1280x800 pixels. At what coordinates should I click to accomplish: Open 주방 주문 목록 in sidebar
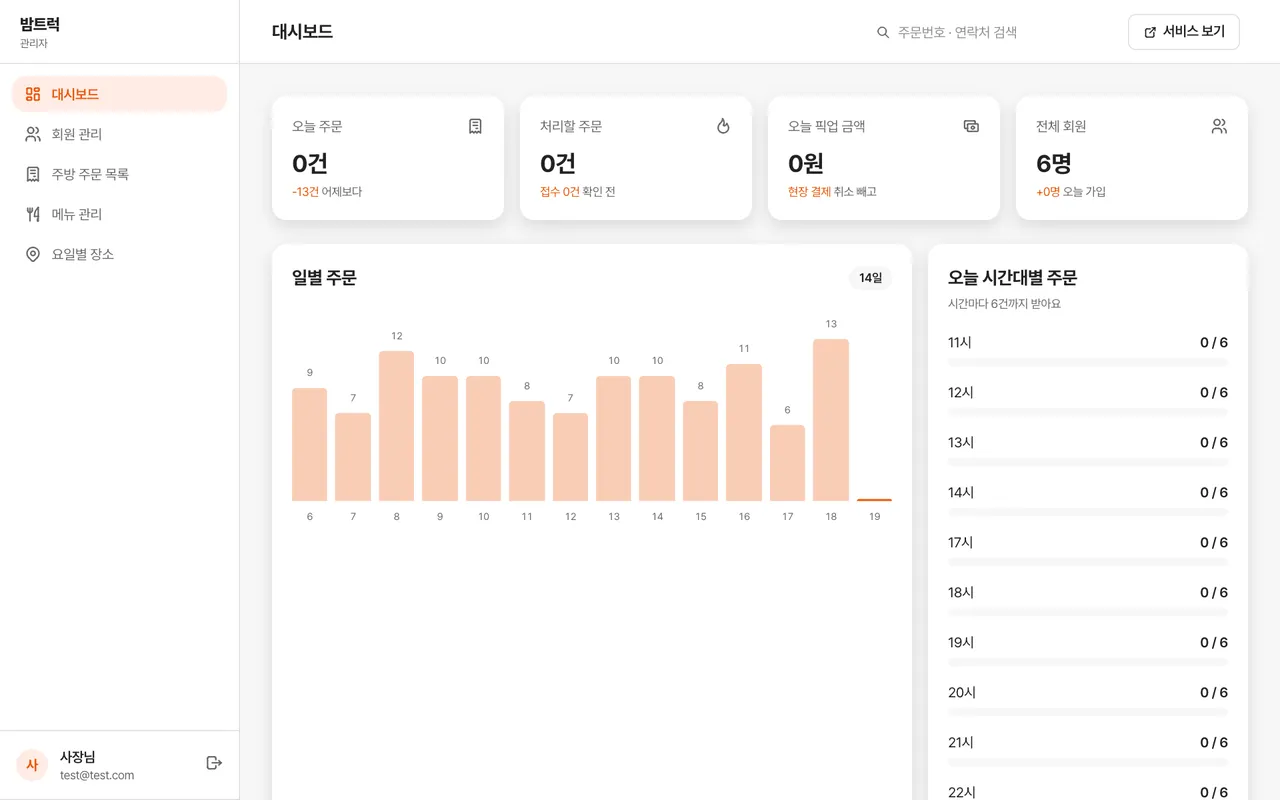point(120,174)
